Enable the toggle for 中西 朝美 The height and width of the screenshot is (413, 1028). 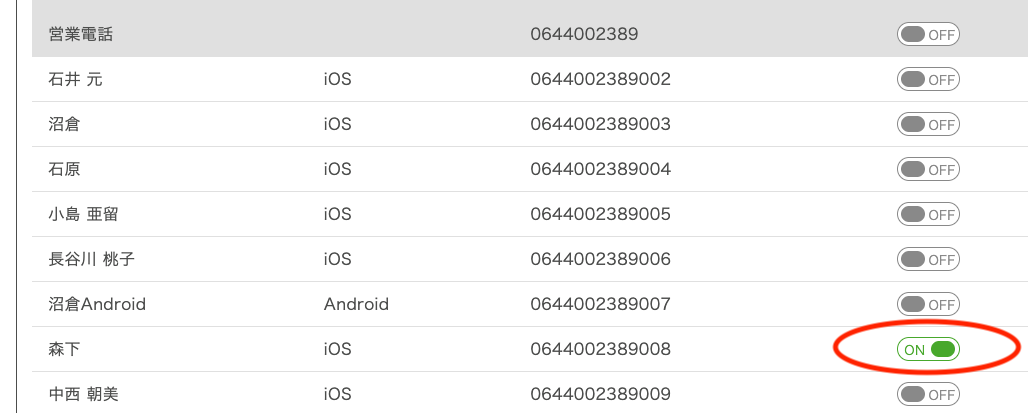point(928,394)
